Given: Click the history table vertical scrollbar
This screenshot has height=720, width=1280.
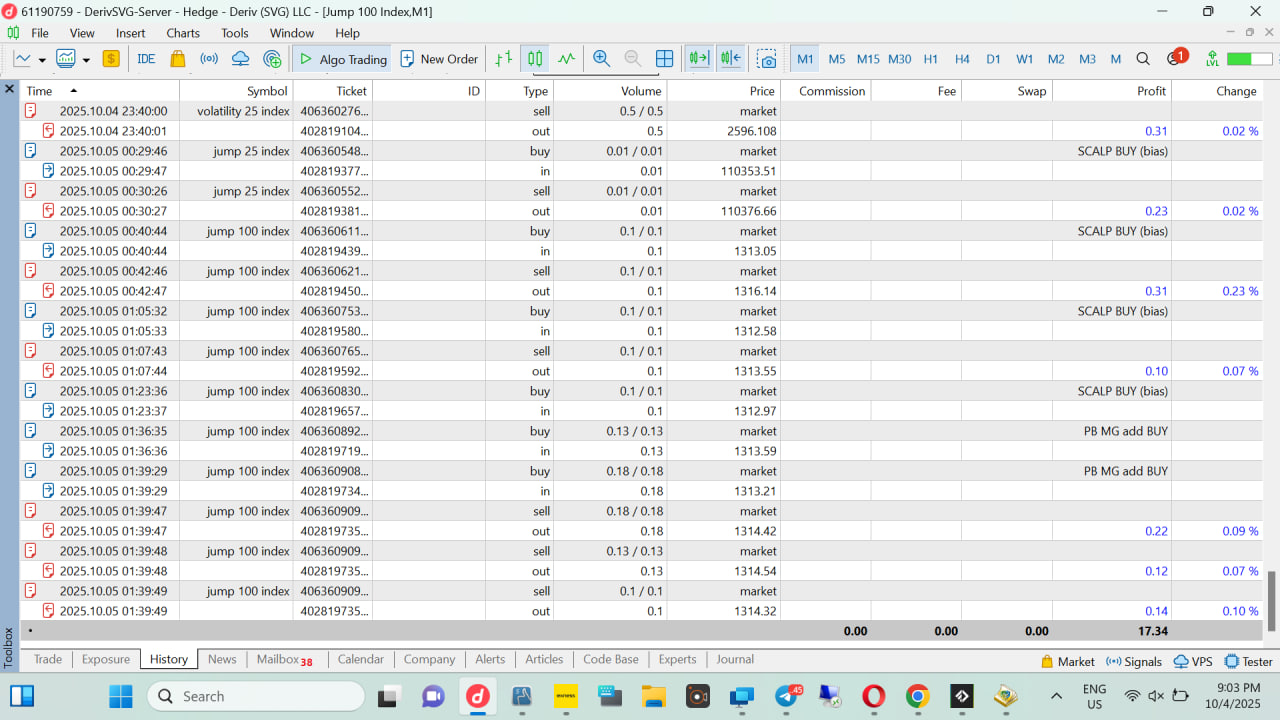Looking at the screenshot, I should [1272, 600].
